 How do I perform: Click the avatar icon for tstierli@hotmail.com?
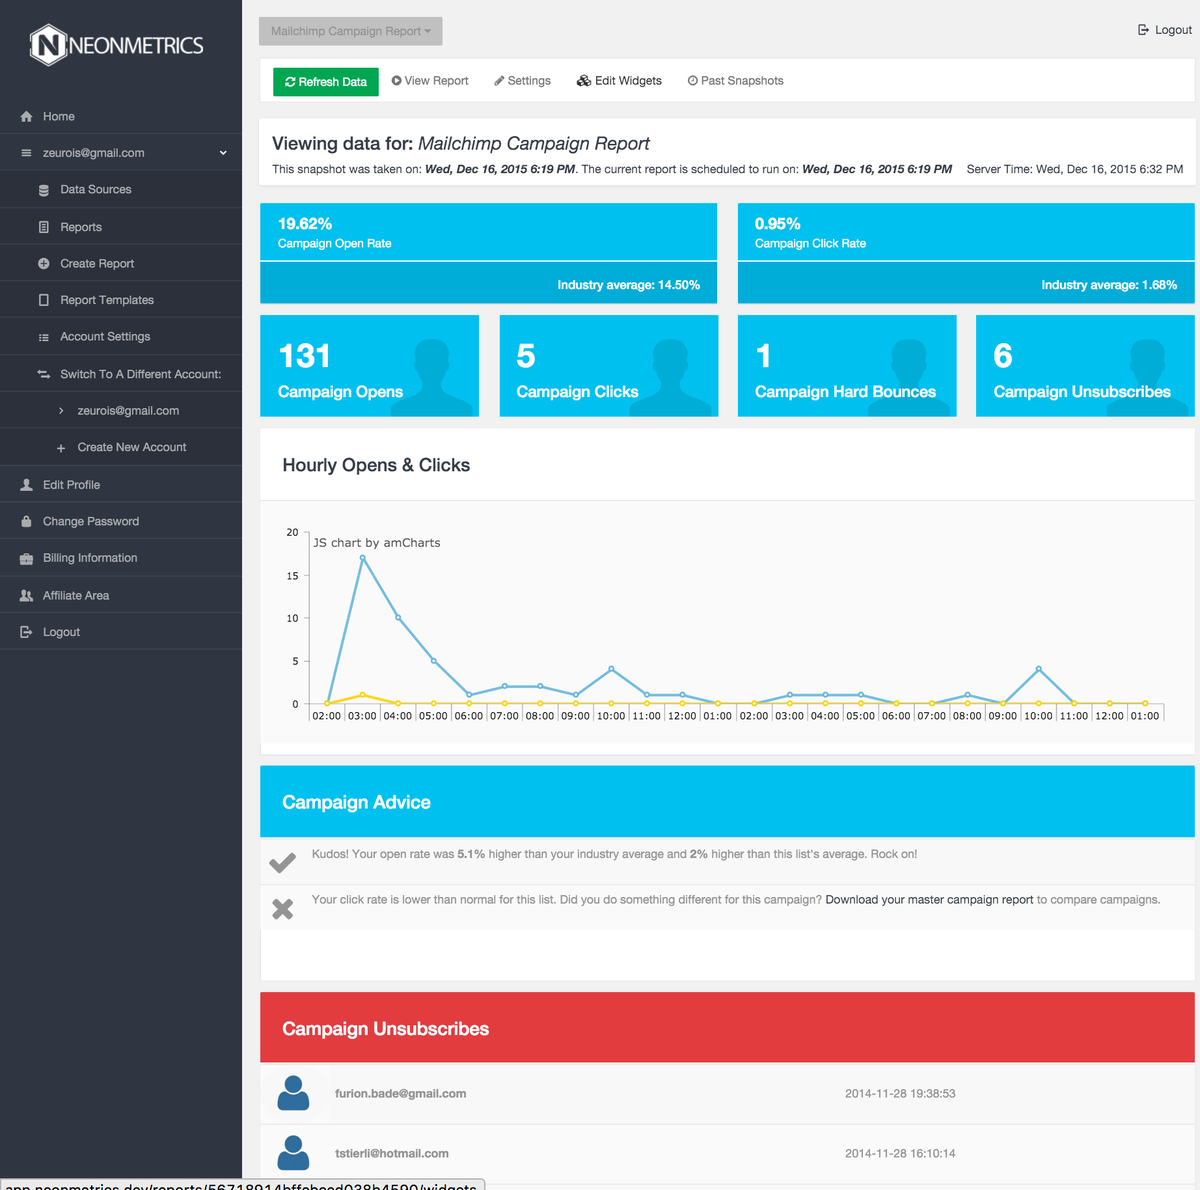[x=293, y=1153]
